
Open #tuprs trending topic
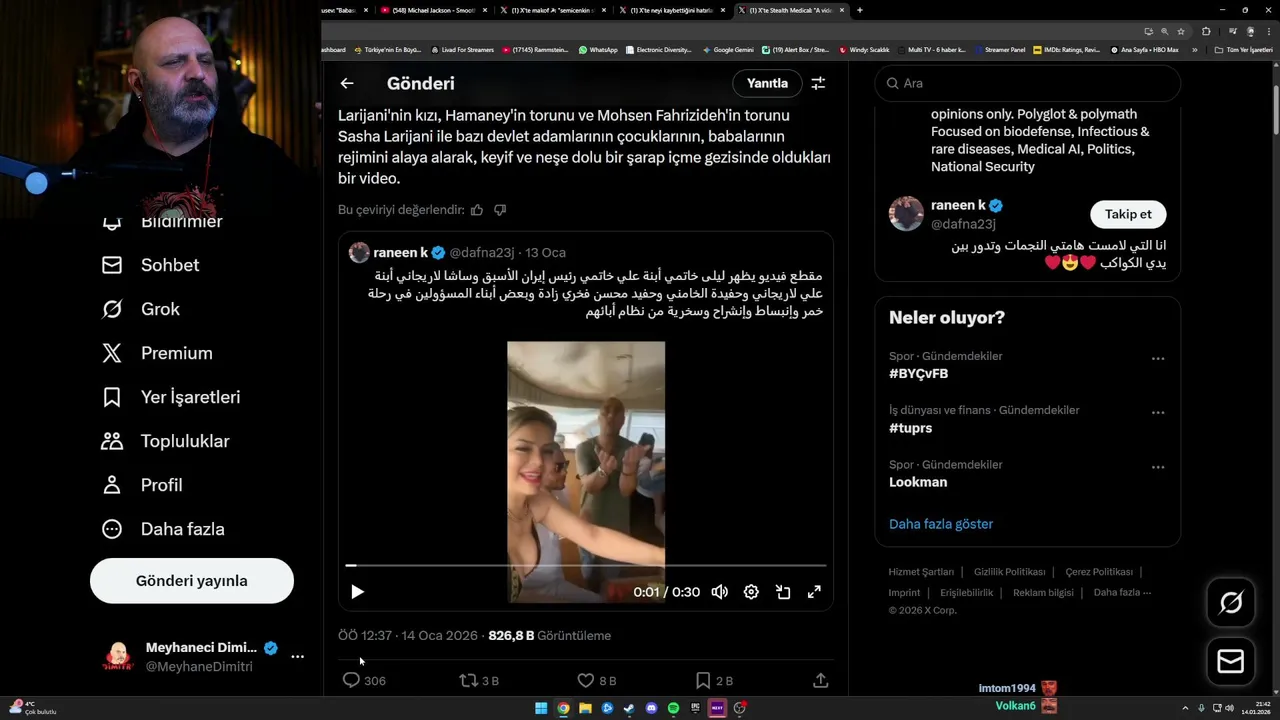click(x=910, y=428)
